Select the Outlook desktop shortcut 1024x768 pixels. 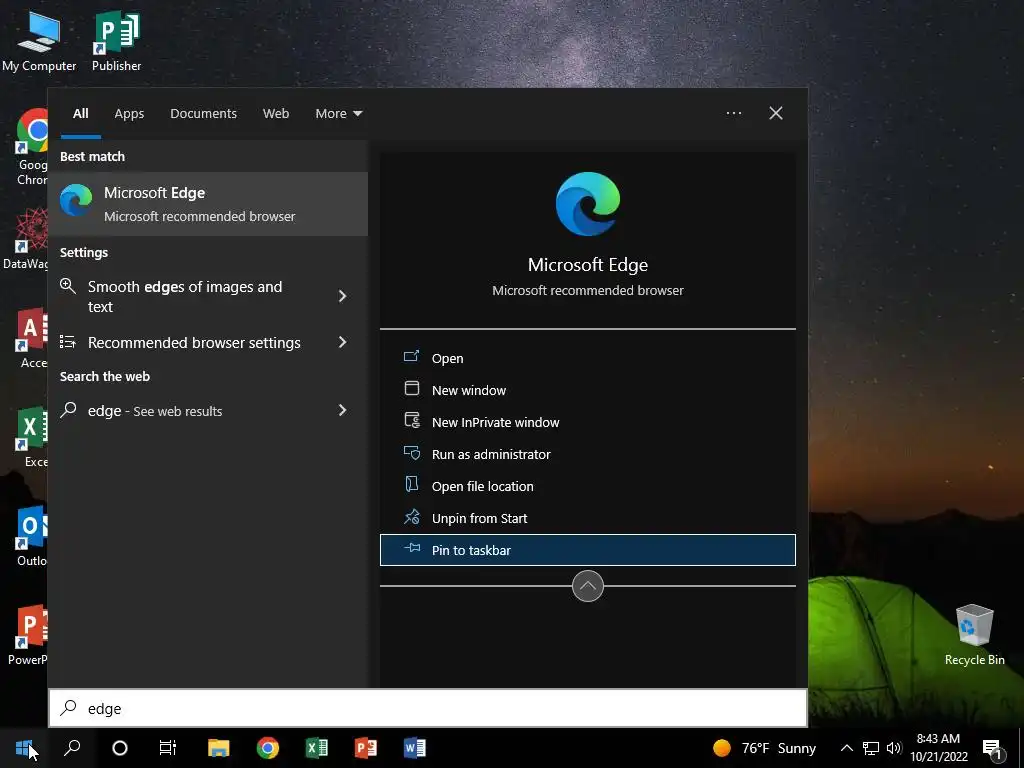(x=31, y=536)
